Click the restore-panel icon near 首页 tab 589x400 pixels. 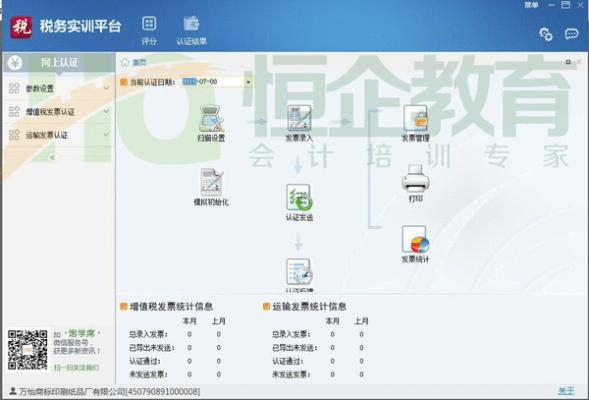pos(568,62)
